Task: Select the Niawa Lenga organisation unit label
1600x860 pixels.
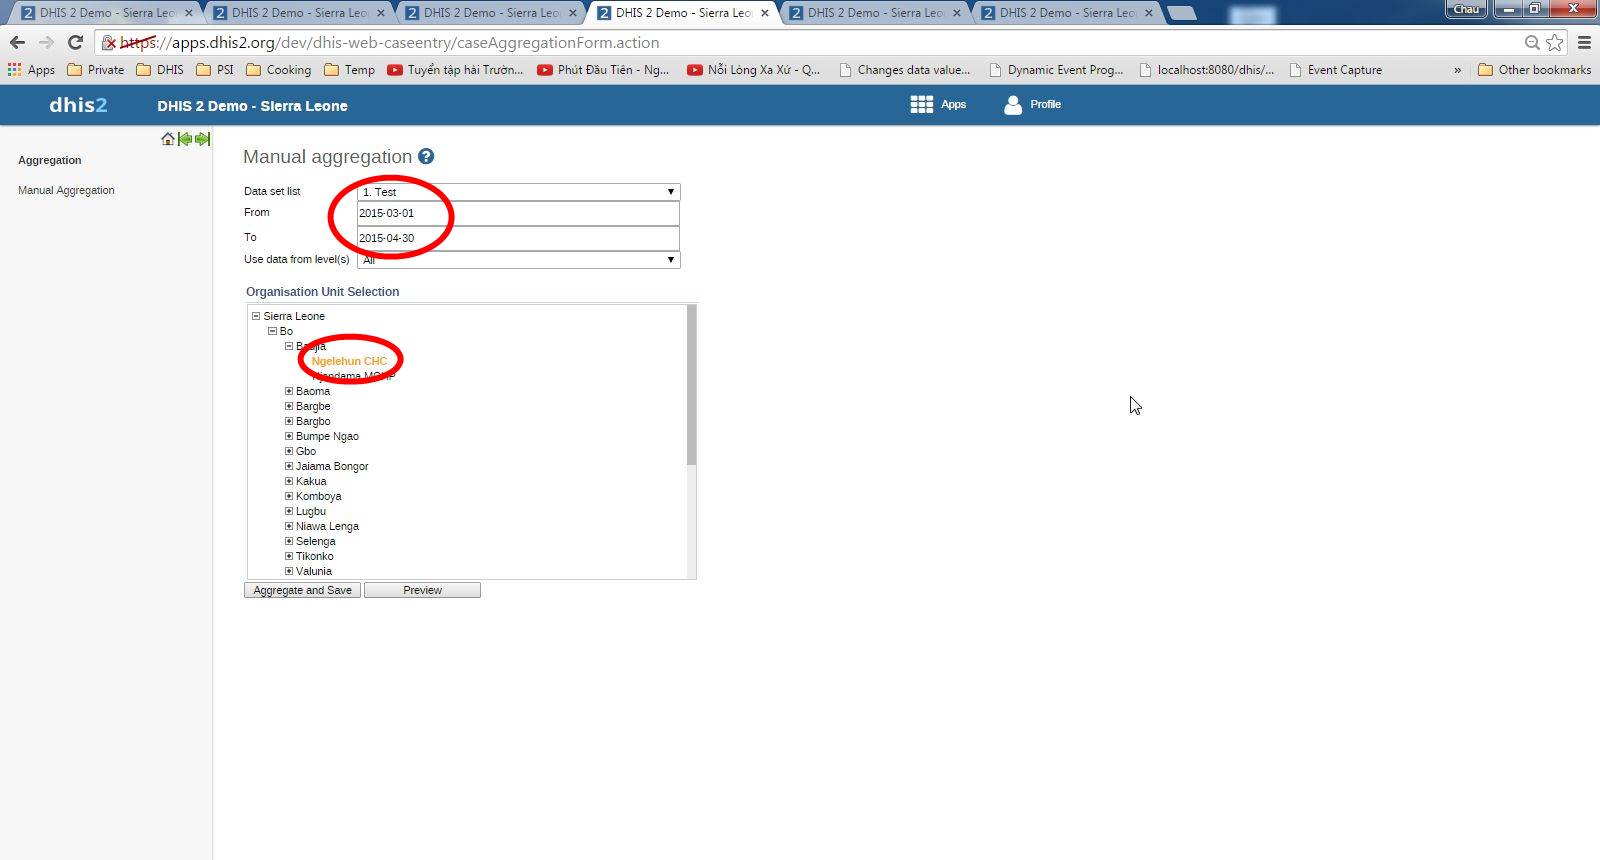Action: tap(327, 526)
